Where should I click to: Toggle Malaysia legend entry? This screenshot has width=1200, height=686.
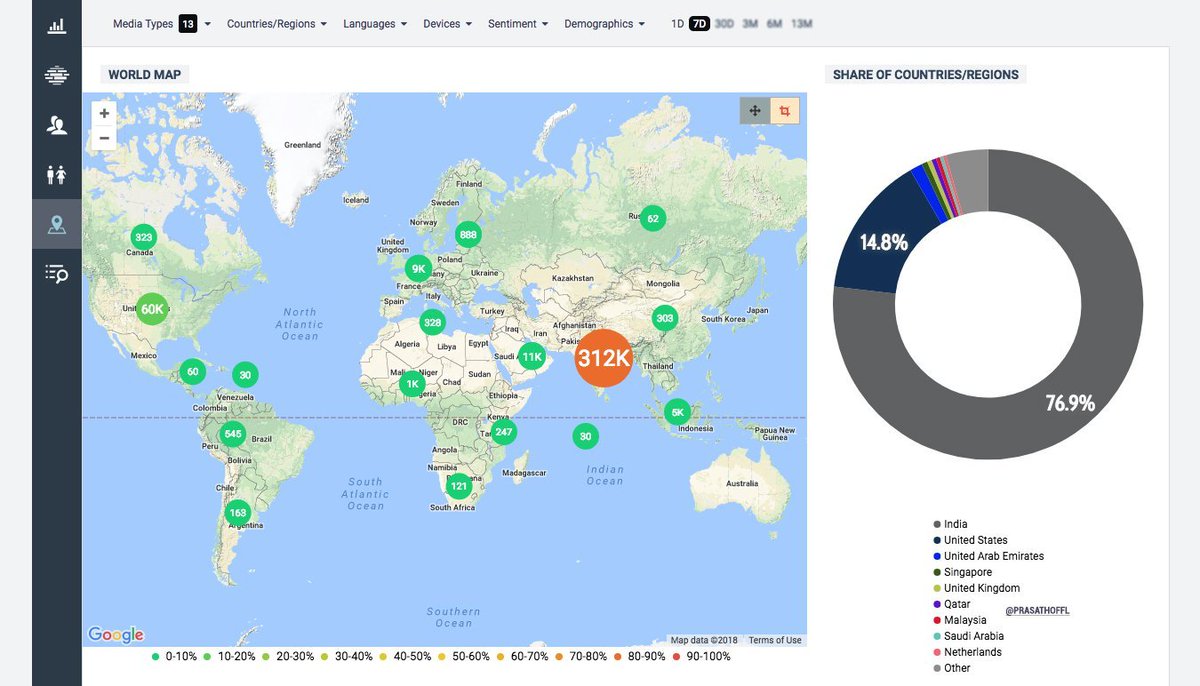(960, 620)
